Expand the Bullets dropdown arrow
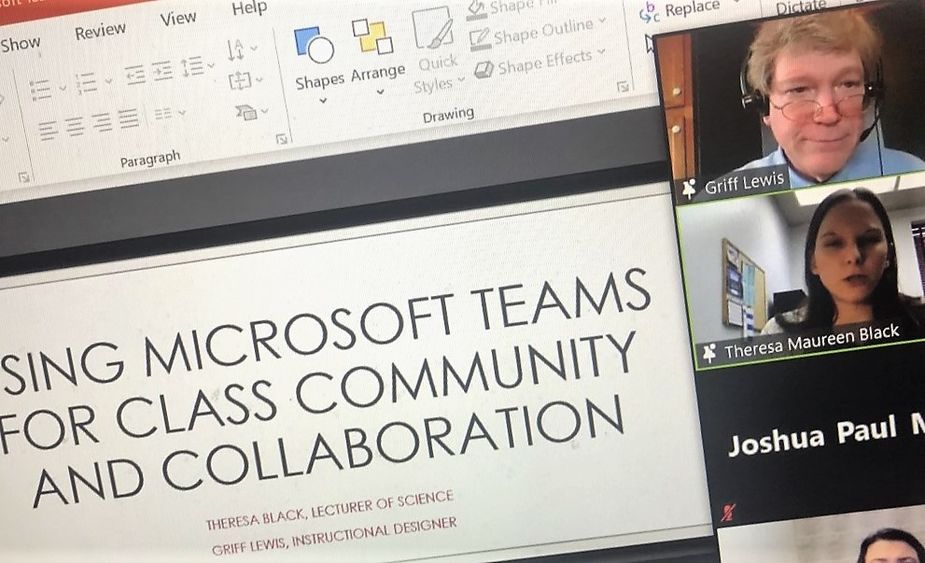The image size is (925, 563). (63, 89)
